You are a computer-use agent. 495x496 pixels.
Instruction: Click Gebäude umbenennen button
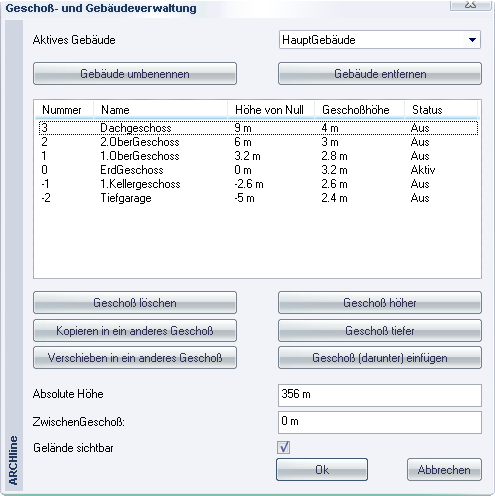click(135, 74)
